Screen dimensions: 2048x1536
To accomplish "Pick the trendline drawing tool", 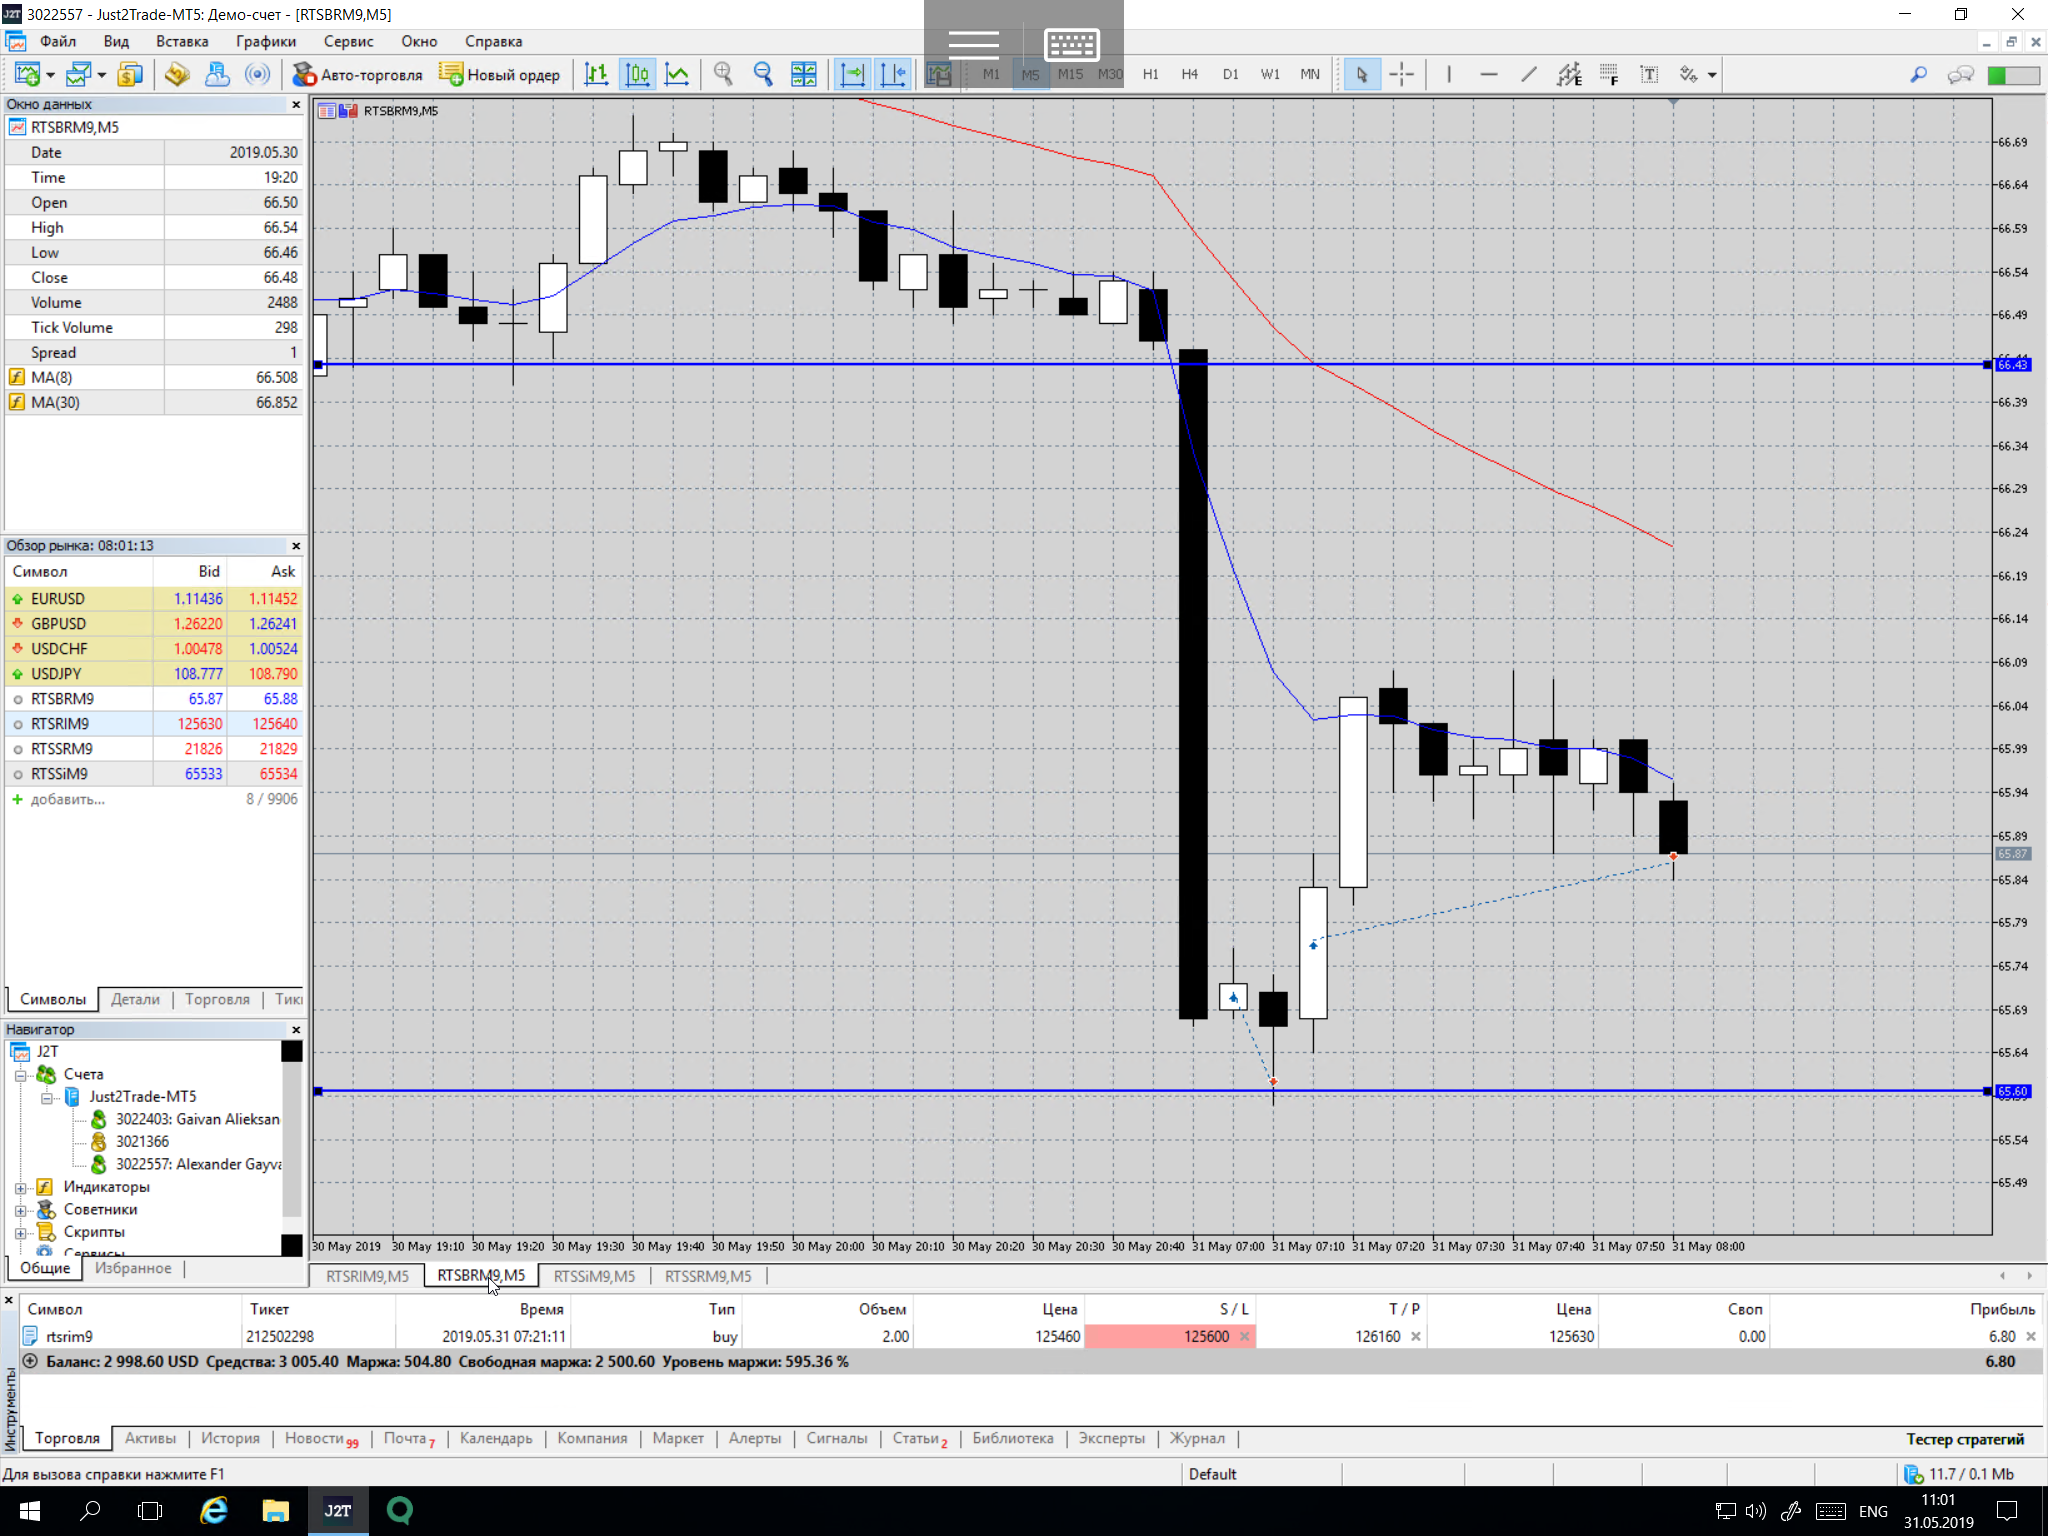I will click(1528, 74).
